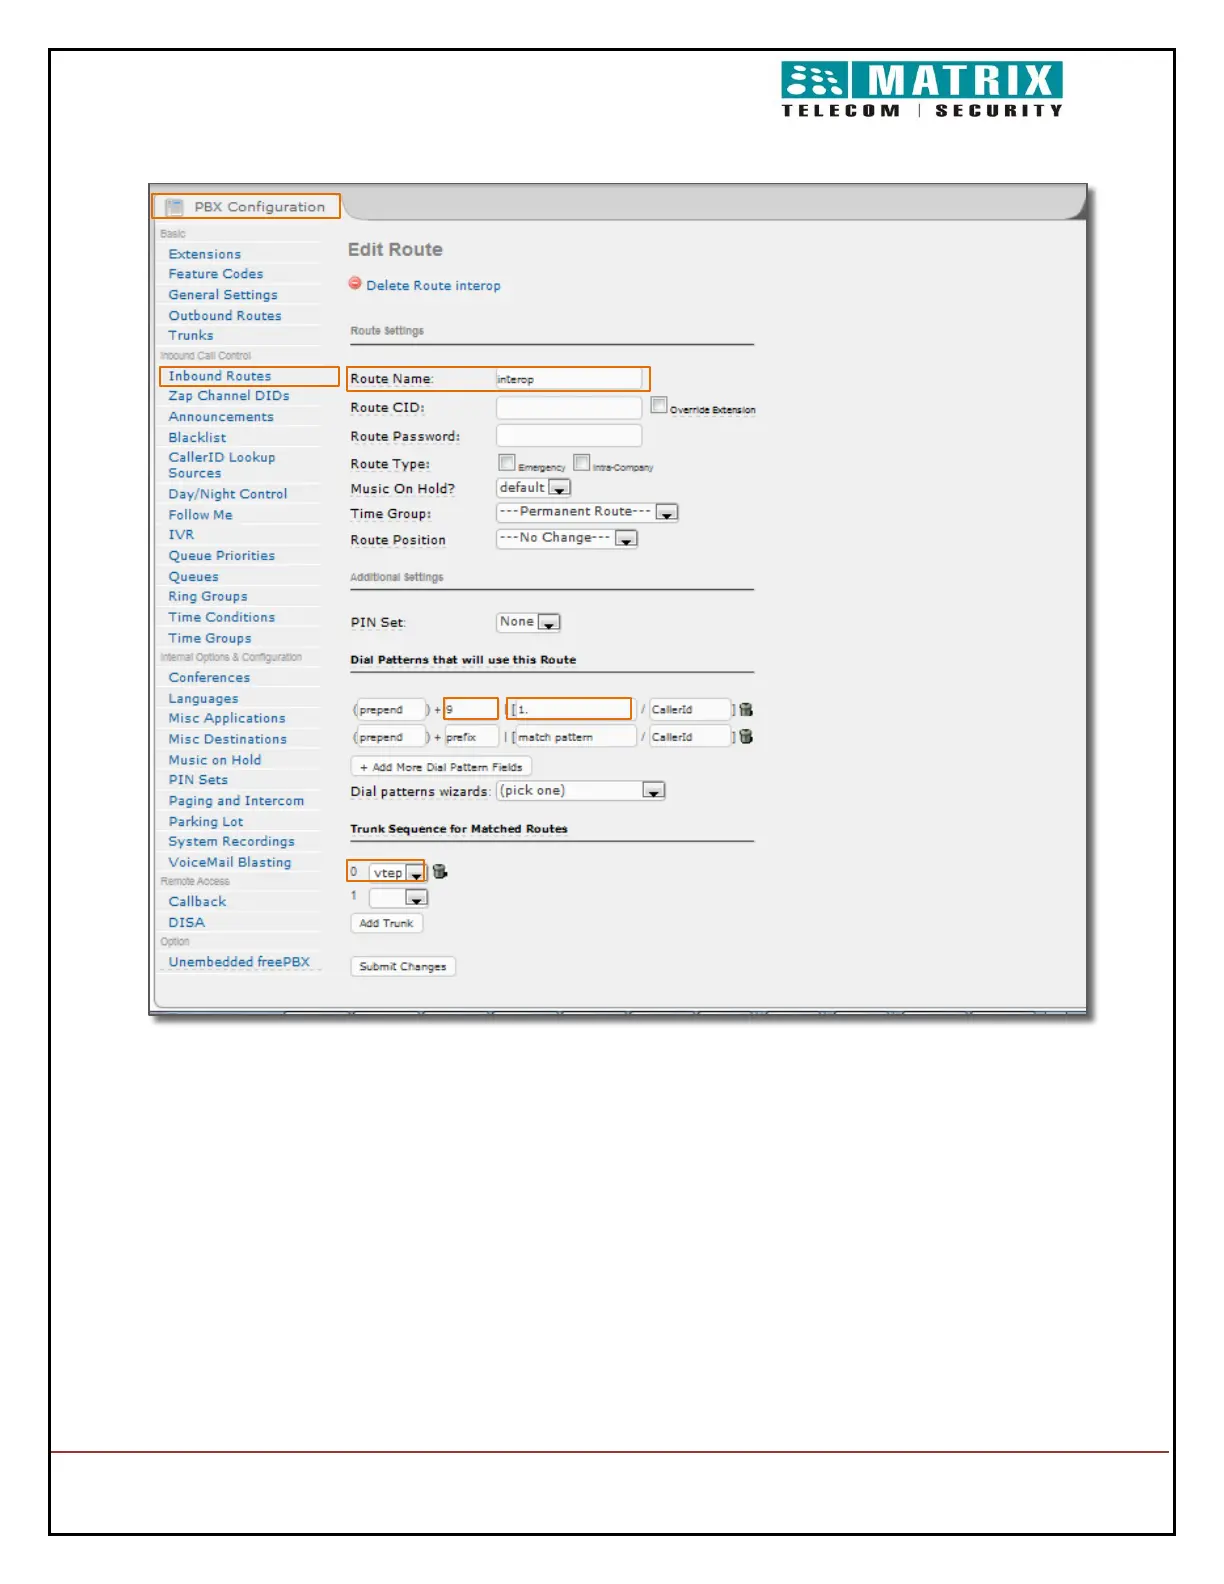Image resolution: width=1224 pixels, height=1584 pixels.
Task: Open Music on Hold sidebar link
Action: (x=215, y=760)
